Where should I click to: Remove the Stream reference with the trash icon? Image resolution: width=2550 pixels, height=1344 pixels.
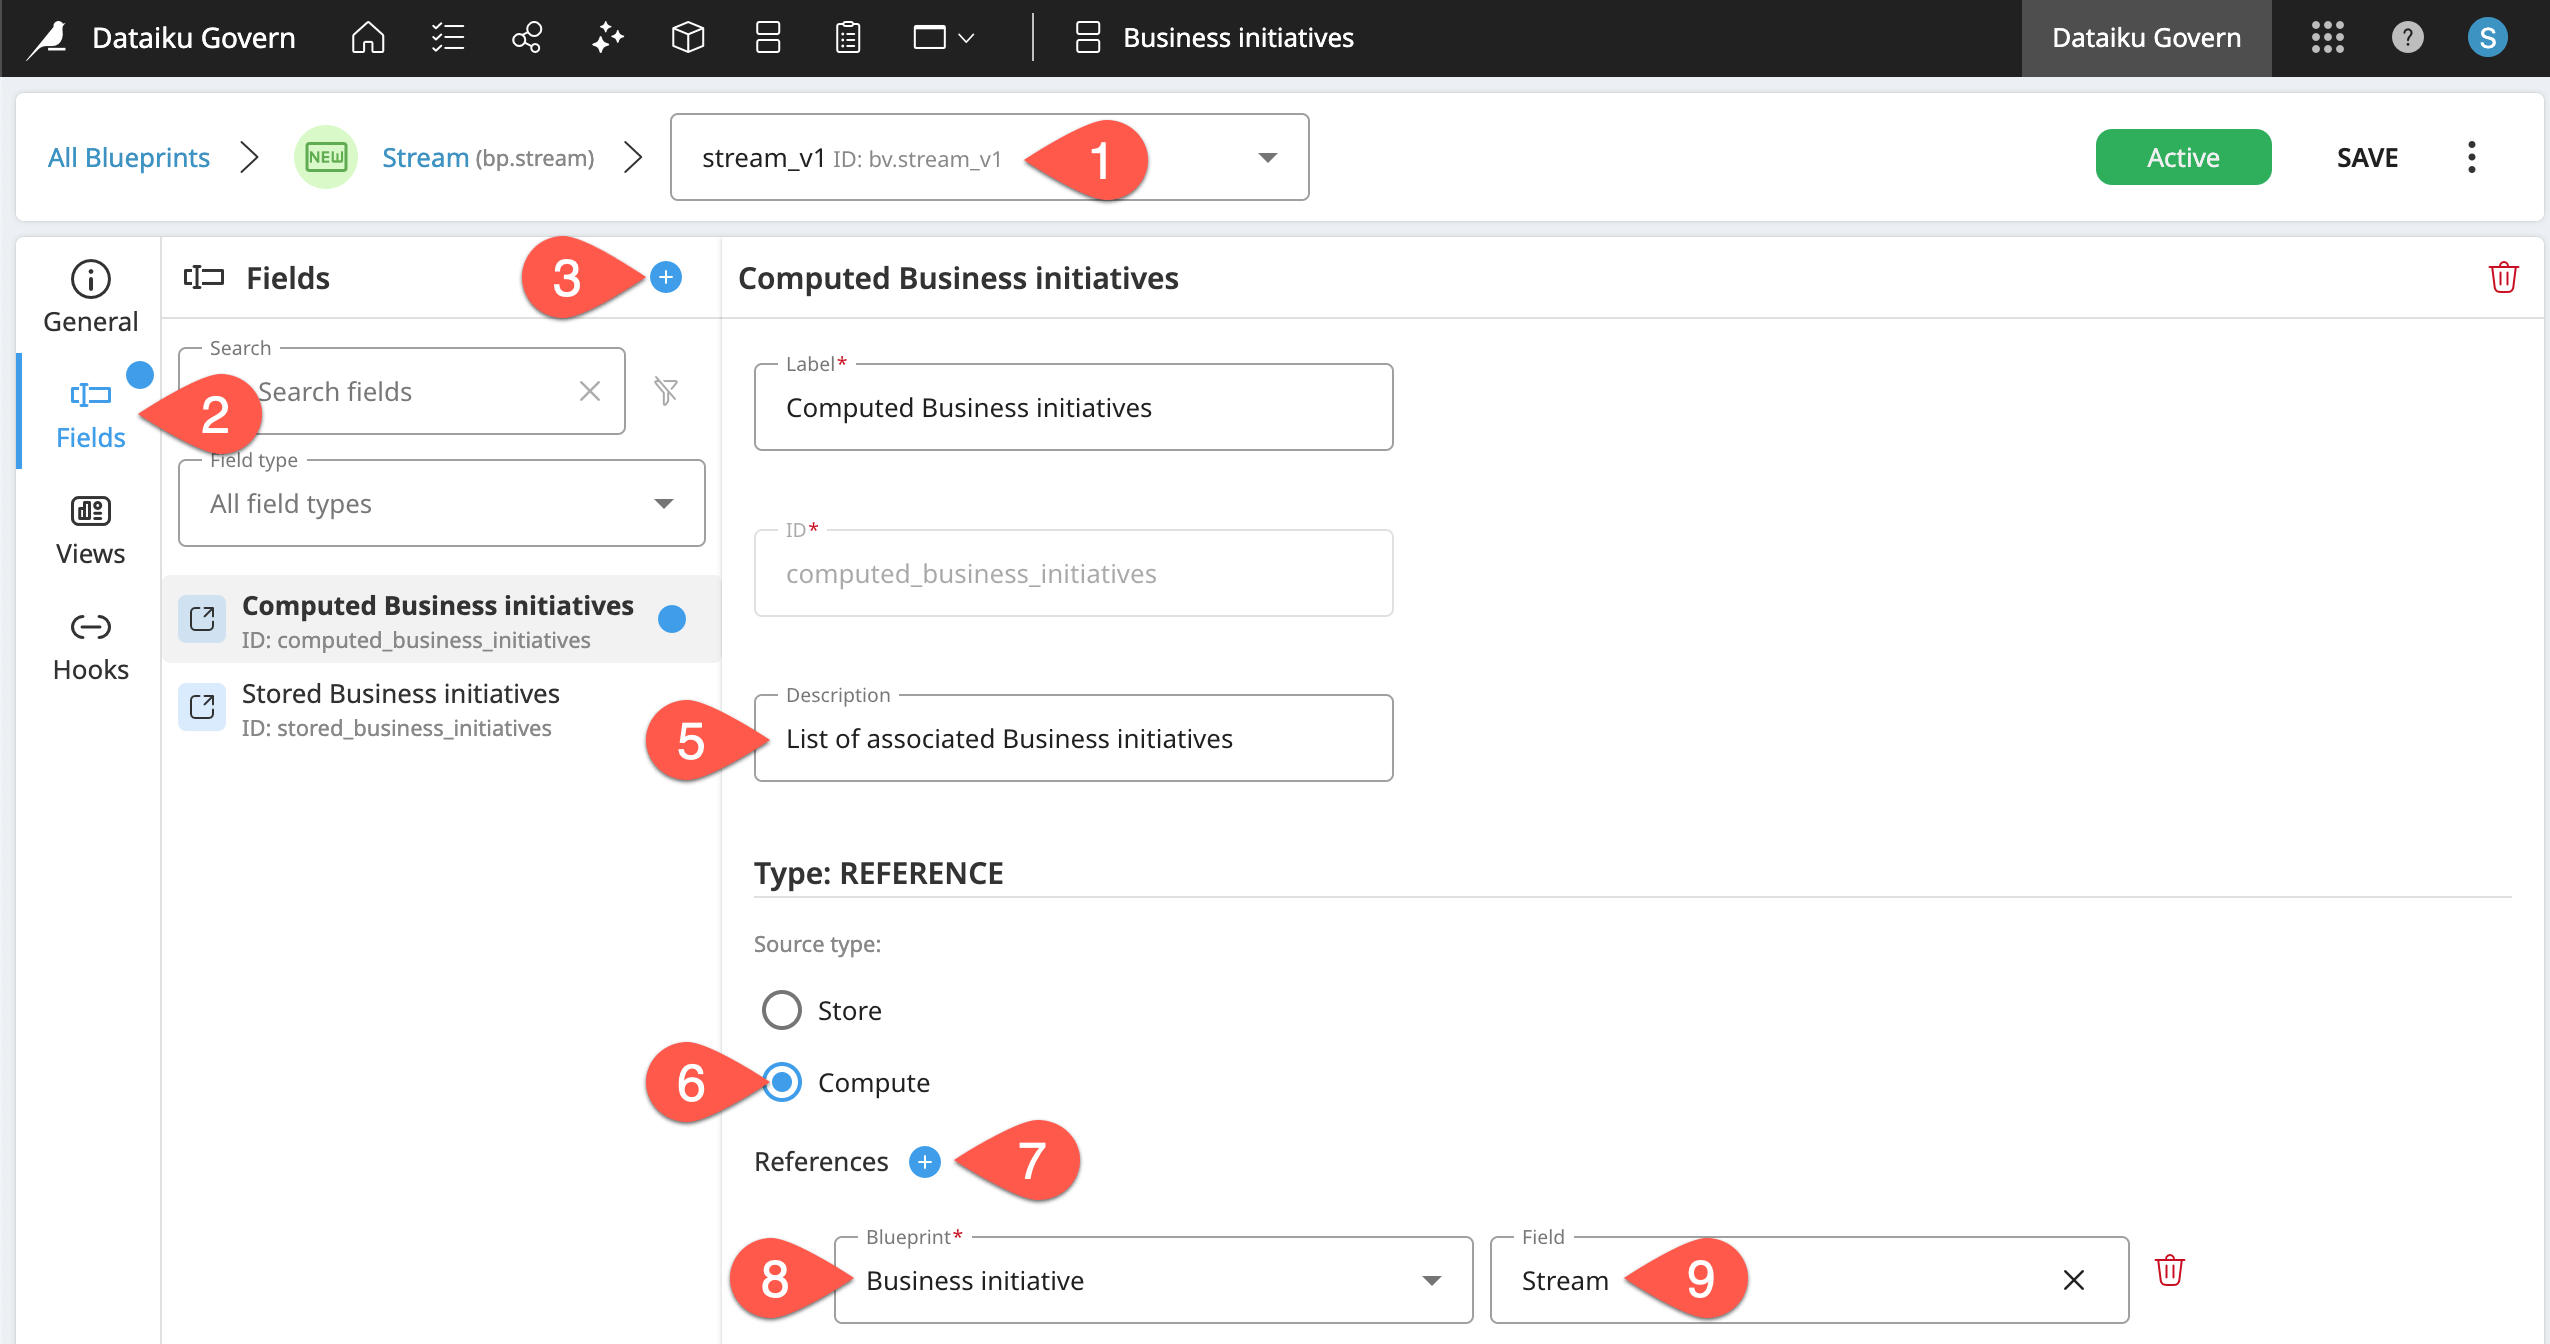coord(2168,1270)
